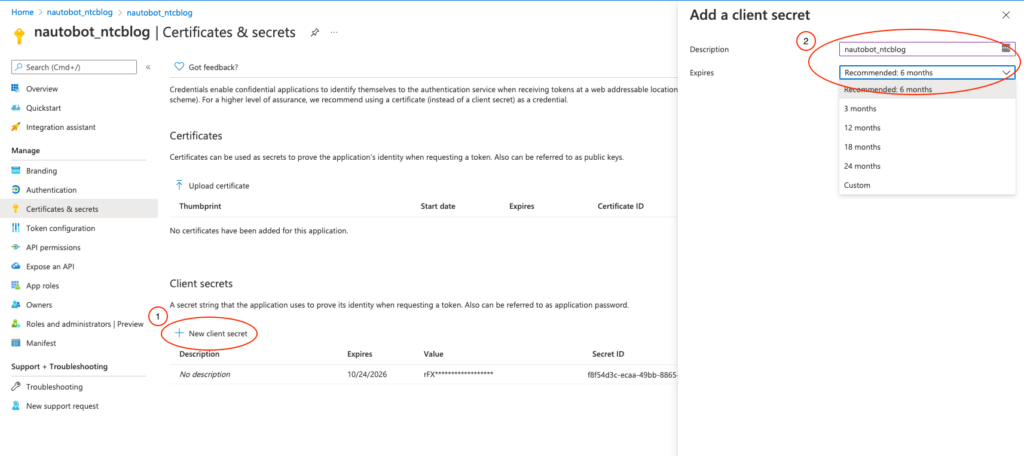Viewport: 1024px width, 456px height.
Task: Click the Upload certificate button
Action: (x=212, y=186)
